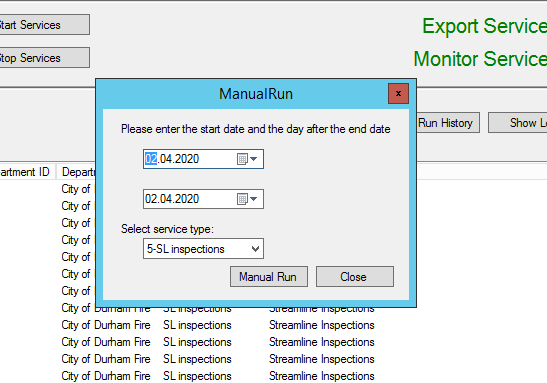
Task: Click the Department column header
Action: click(76, 172)
